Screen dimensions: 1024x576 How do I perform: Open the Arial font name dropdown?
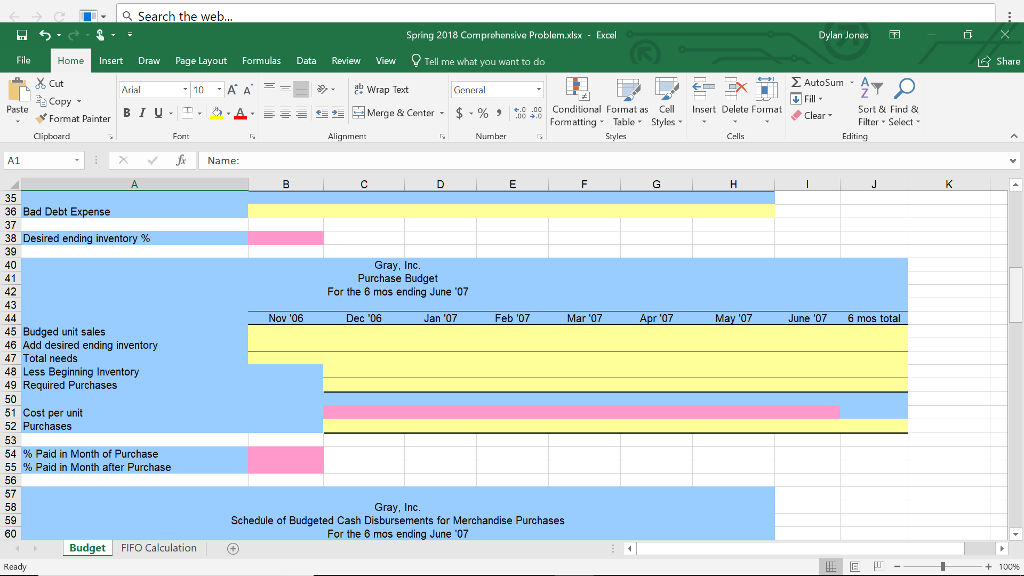(185, 89)
